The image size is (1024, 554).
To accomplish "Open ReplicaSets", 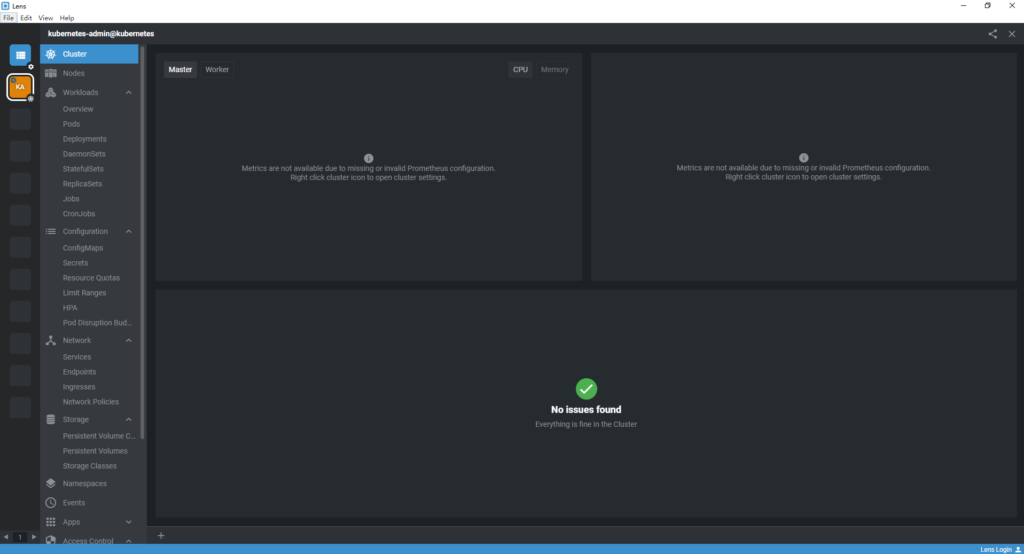I will pos(82,184).
